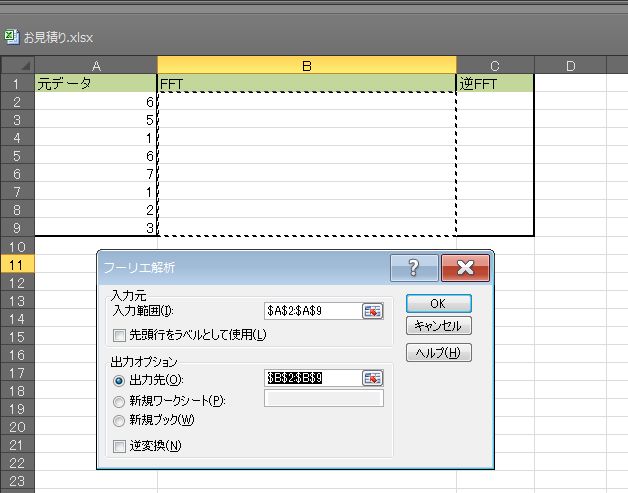Select column B header
The height and width of the screenshot is (493, 628).
coord(306,66)
